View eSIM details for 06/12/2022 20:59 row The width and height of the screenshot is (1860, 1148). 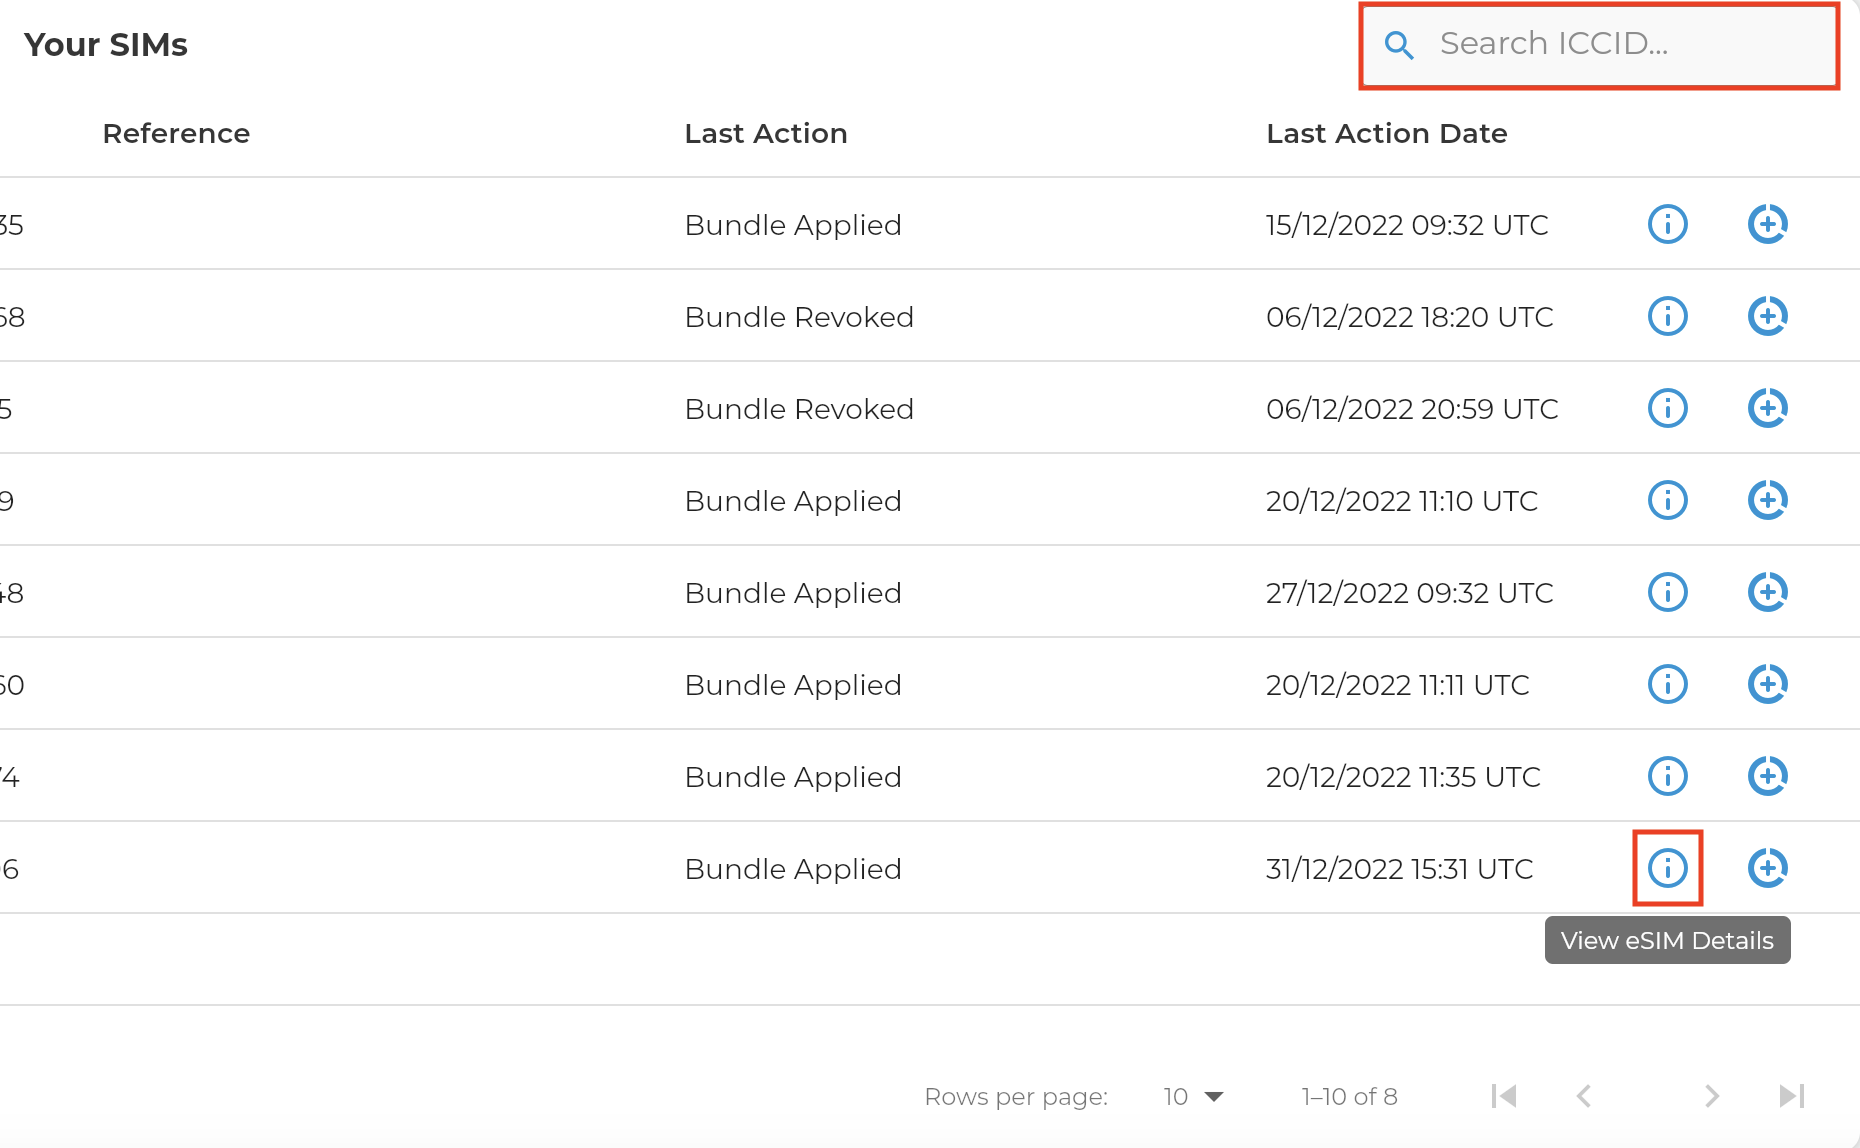1667,408
